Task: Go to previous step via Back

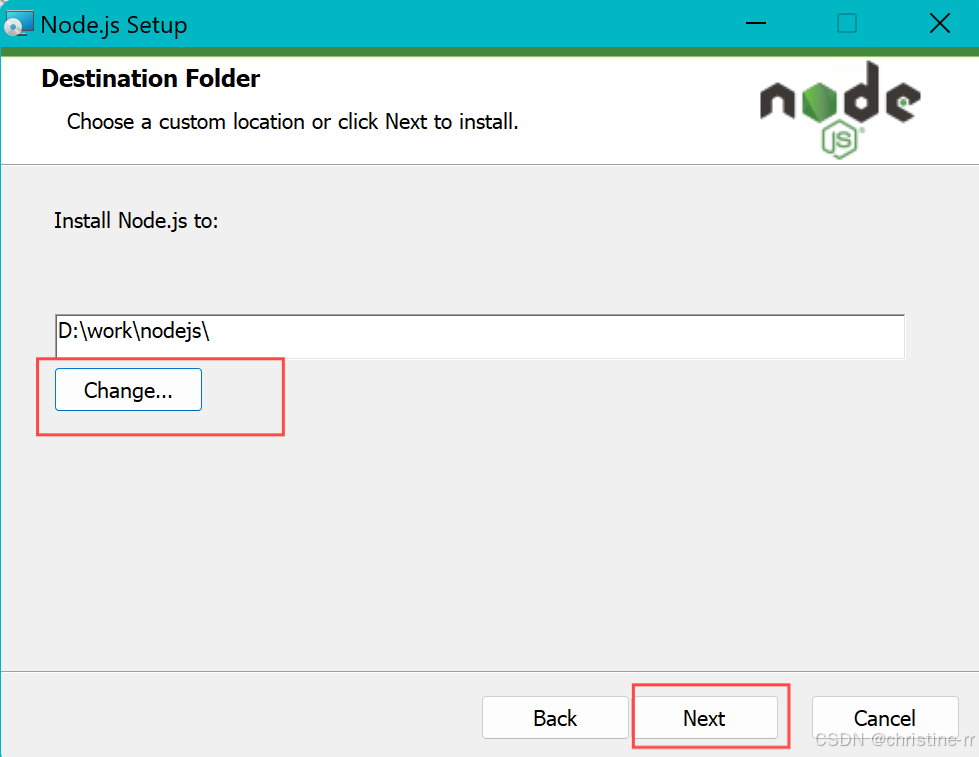Action: click(x=555, y=718)
